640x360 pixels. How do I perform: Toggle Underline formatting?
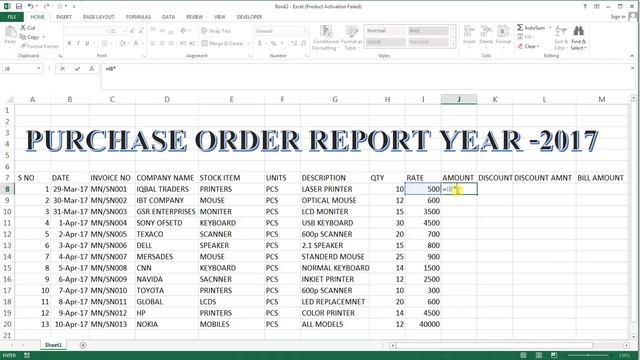[87, 43]
